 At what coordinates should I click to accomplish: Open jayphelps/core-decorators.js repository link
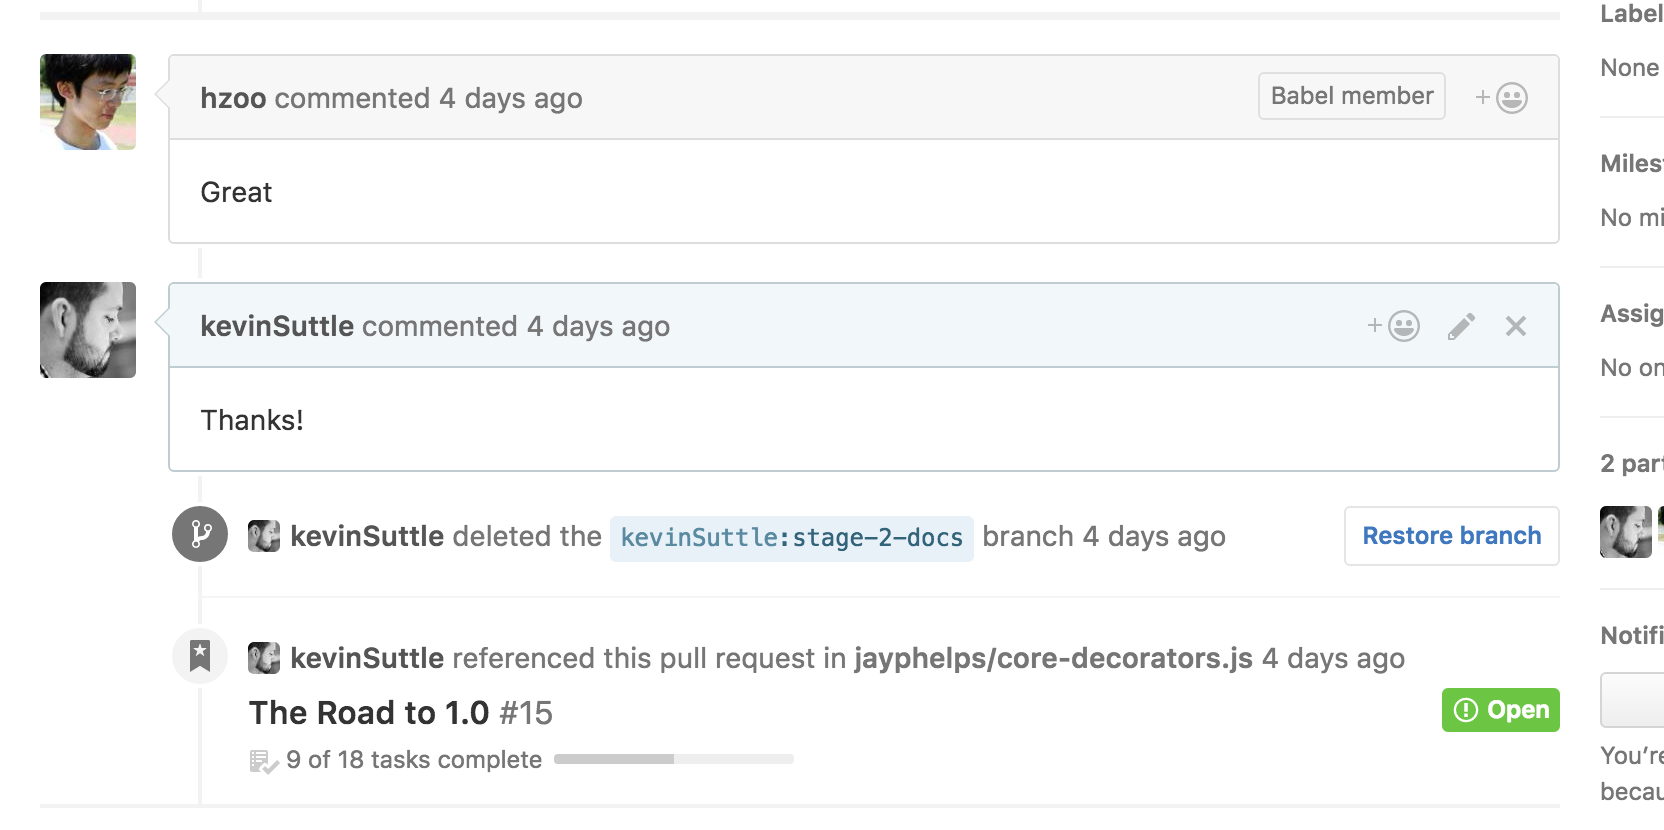(x=1053, y=658)
